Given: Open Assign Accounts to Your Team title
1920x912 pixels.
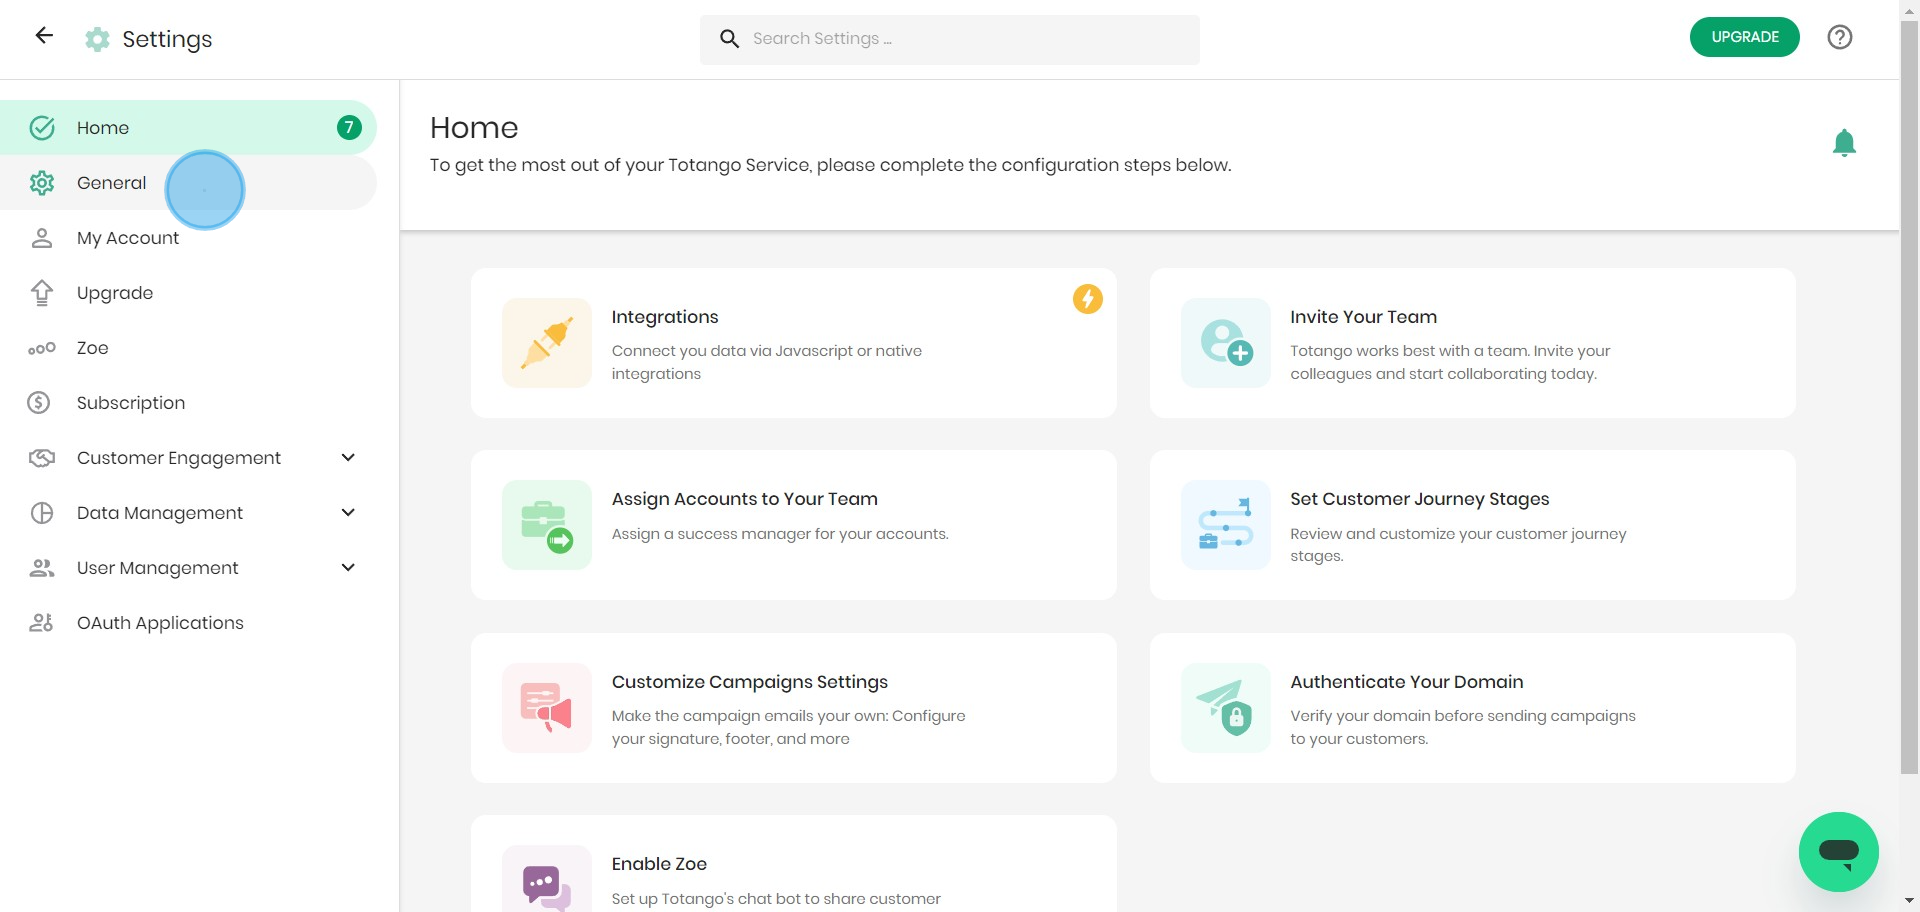Looking at the screenshot, I should pyautogui.click(x=745, y=499).
